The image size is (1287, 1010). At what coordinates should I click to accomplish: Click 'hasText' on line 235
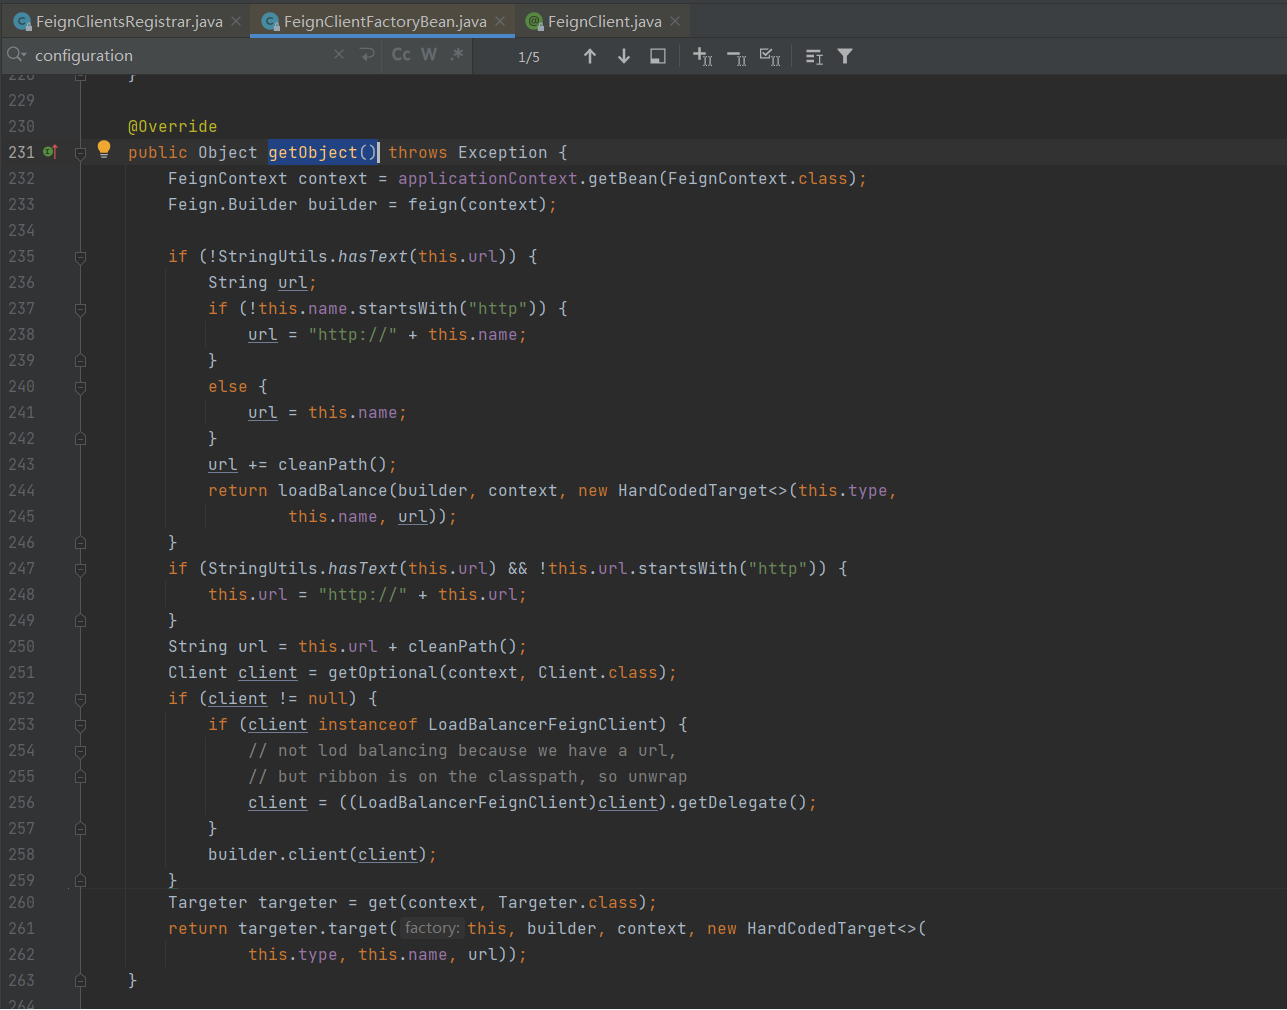click(373, 256)
